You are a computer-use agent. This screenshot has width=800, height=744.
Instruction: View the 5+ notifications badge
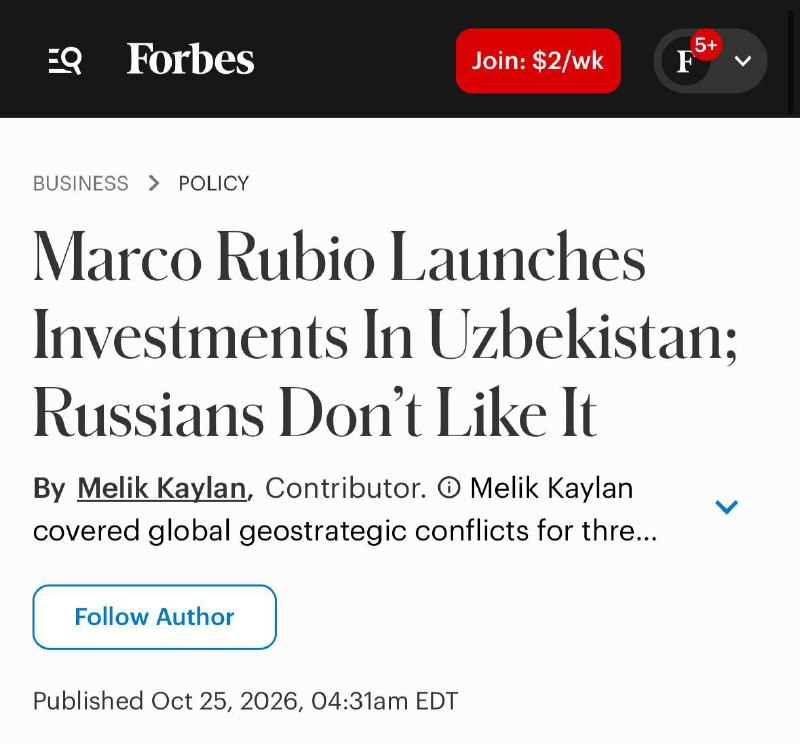click(x=706, y=45)
